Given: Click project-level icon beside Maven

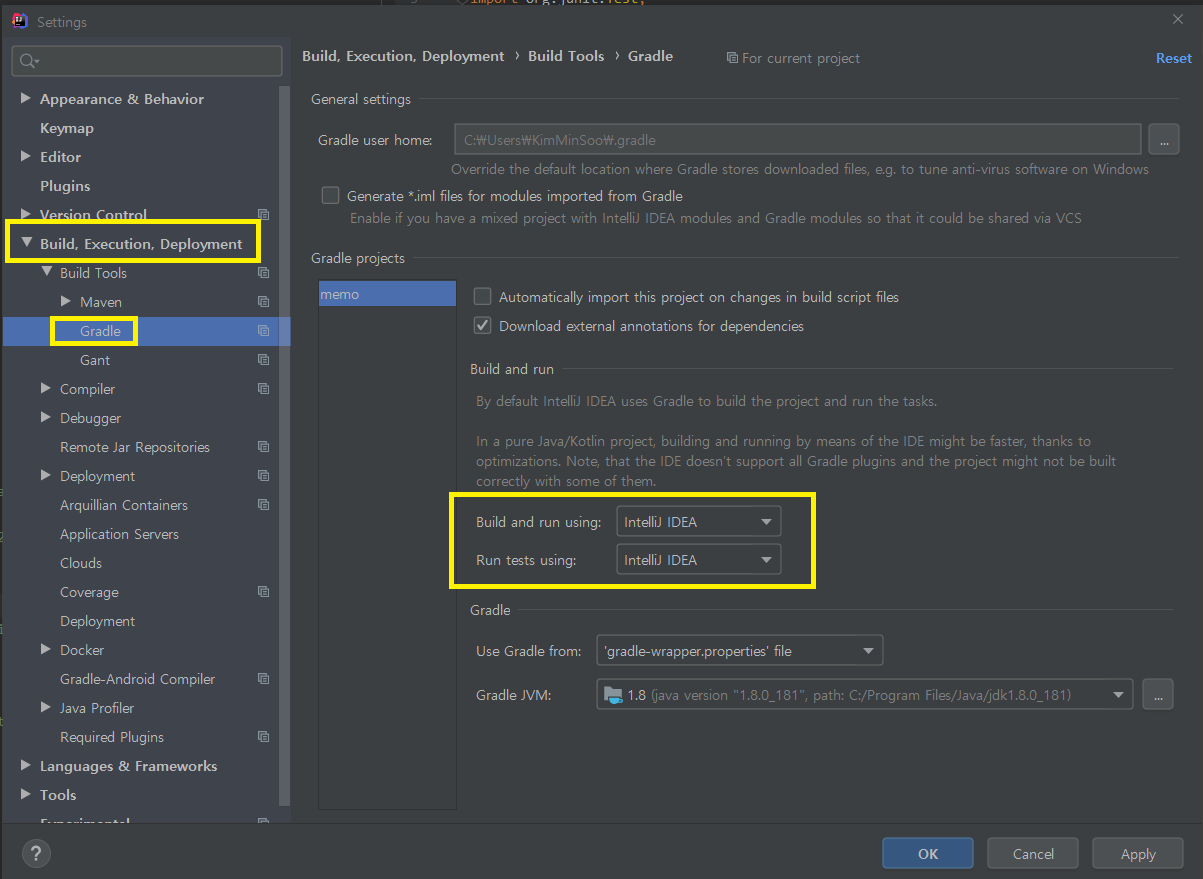Looking at the screenshot, I should 263,302.
